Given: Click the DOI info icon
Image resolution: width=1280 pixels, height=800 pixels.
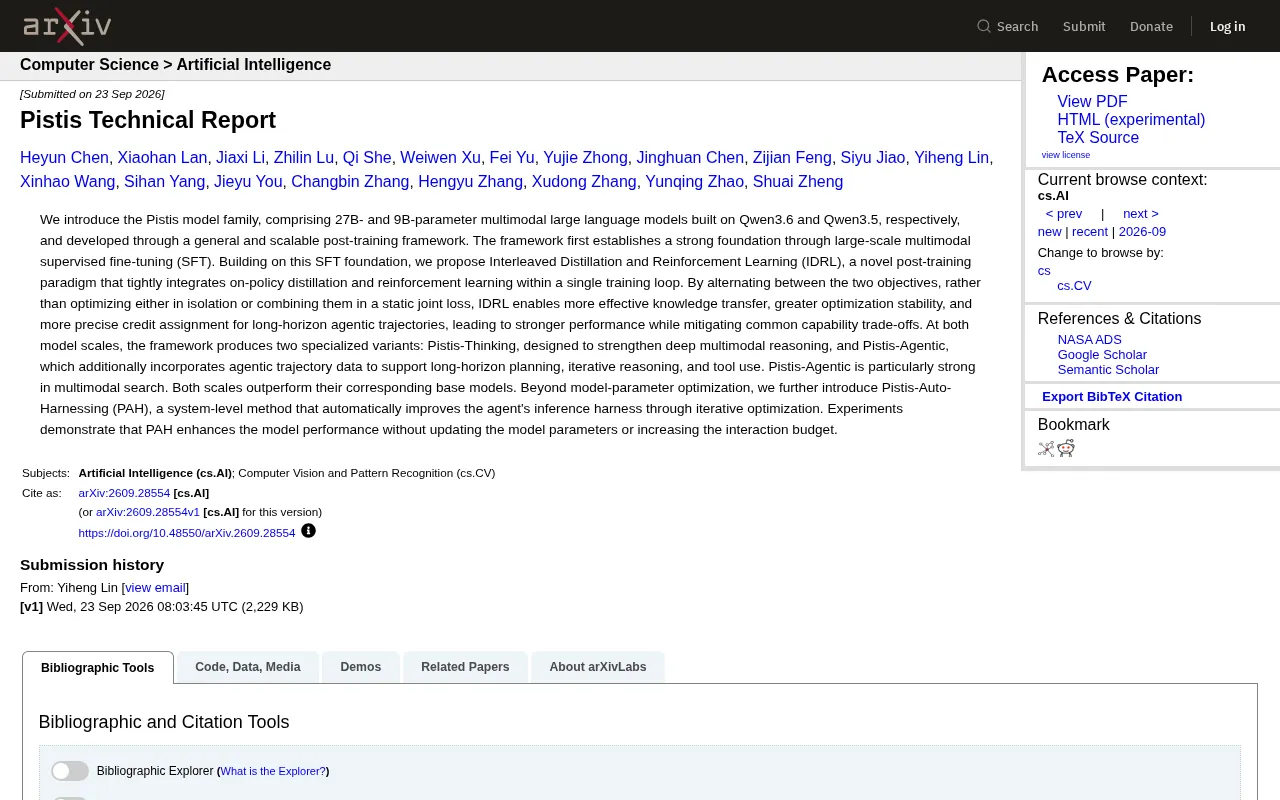Looking at the screenshot, I should [308, 531].
